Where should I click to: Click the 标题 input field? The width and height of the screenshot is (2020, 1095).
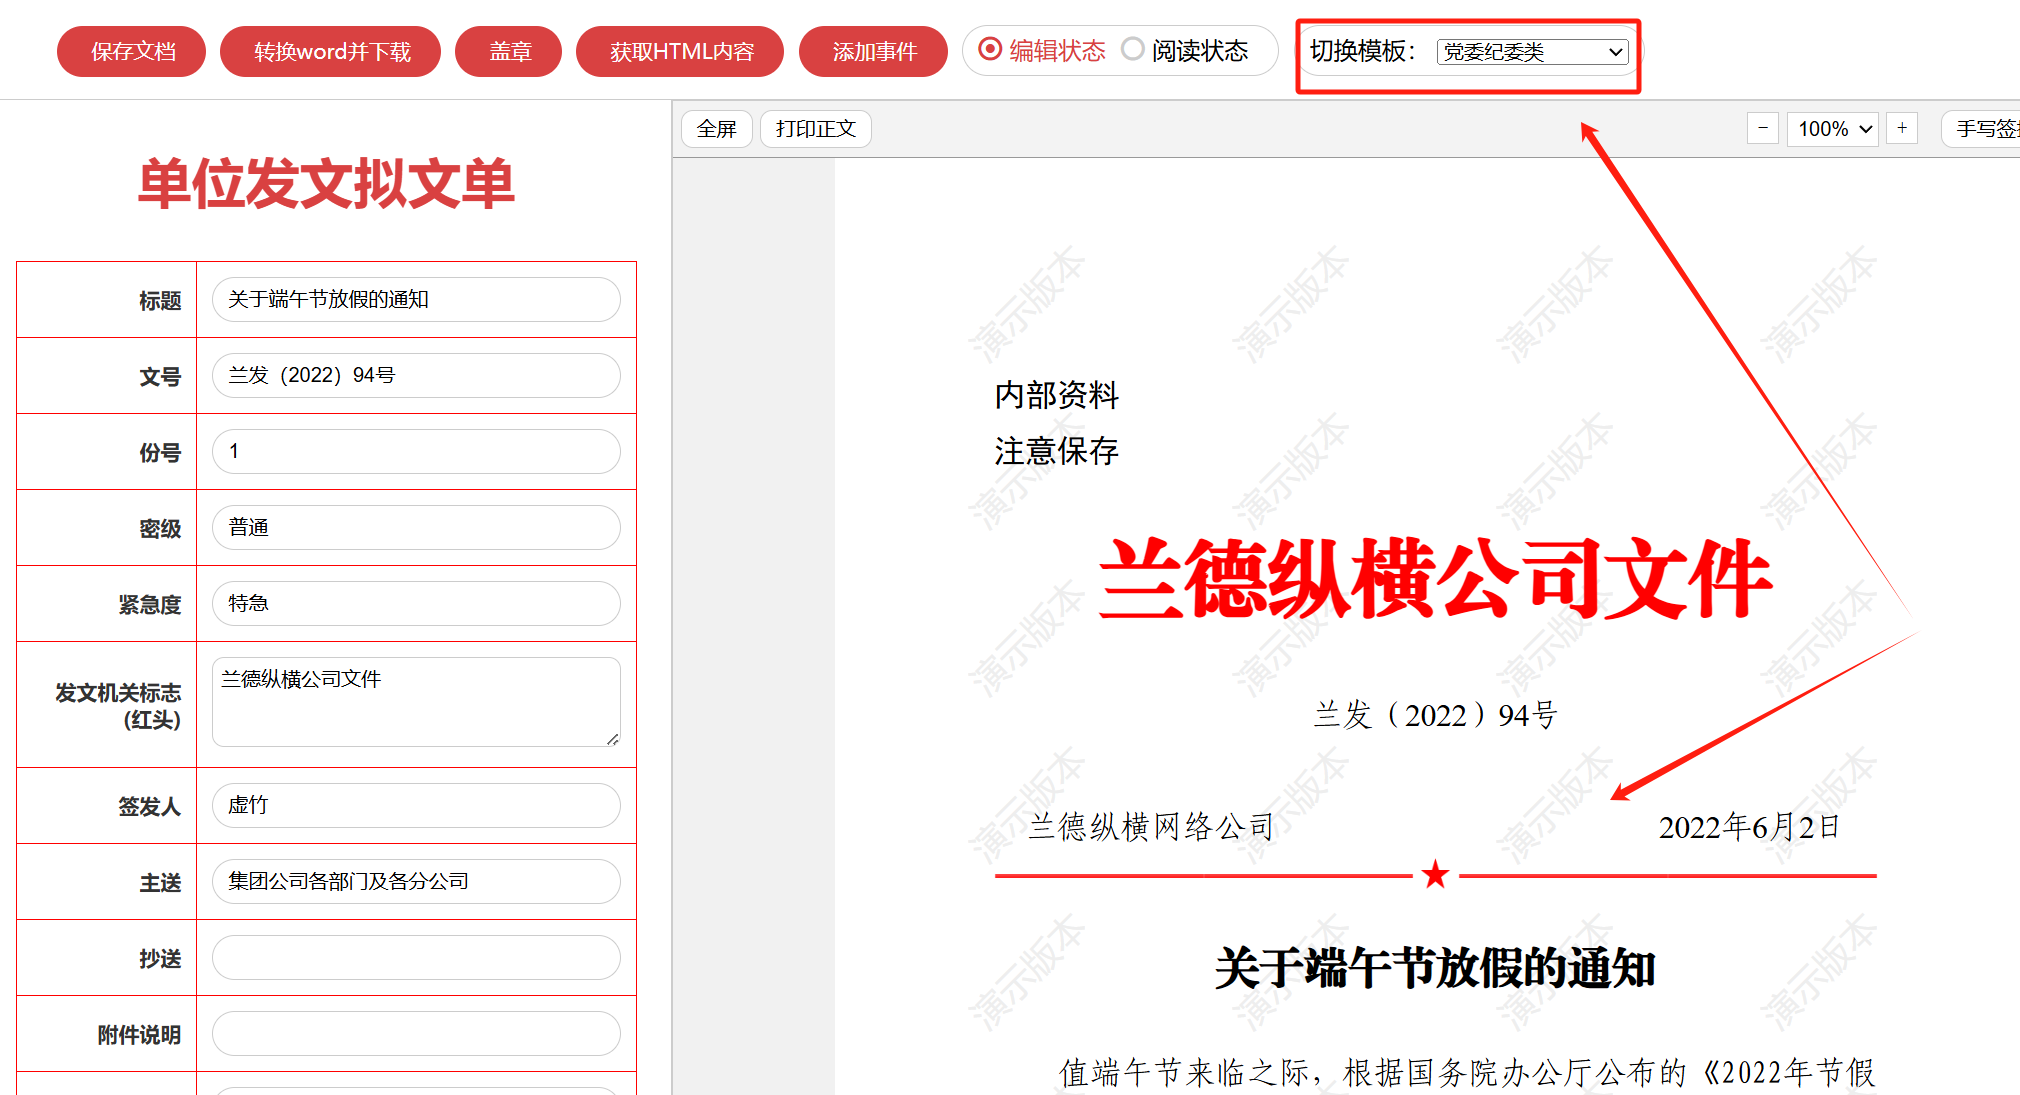[416, 300]
